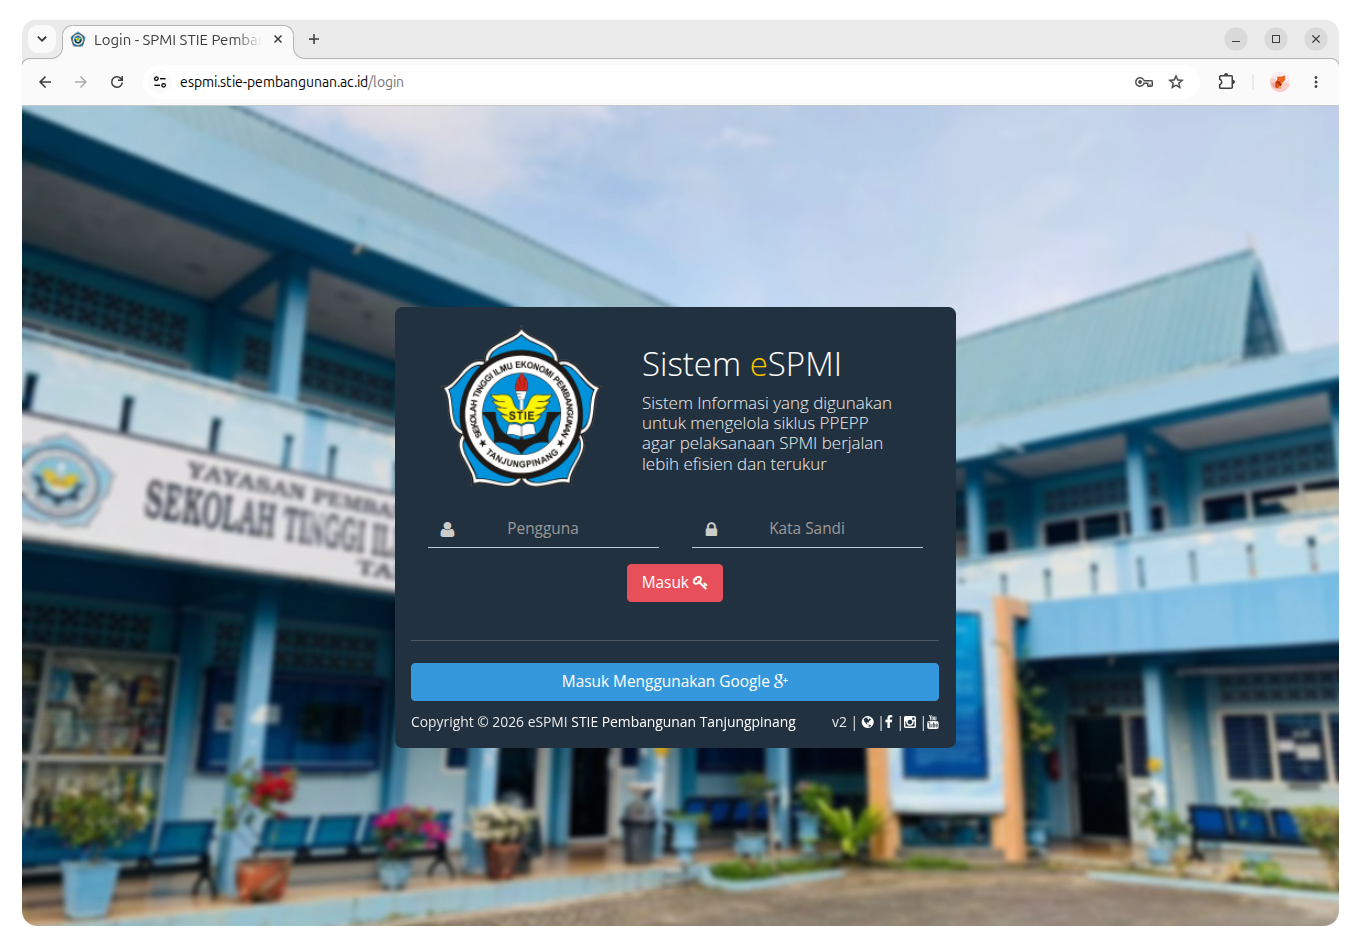Click the Sistem eSPMI heading
The image size is (1361, 951).
click(x=741, y=365)
